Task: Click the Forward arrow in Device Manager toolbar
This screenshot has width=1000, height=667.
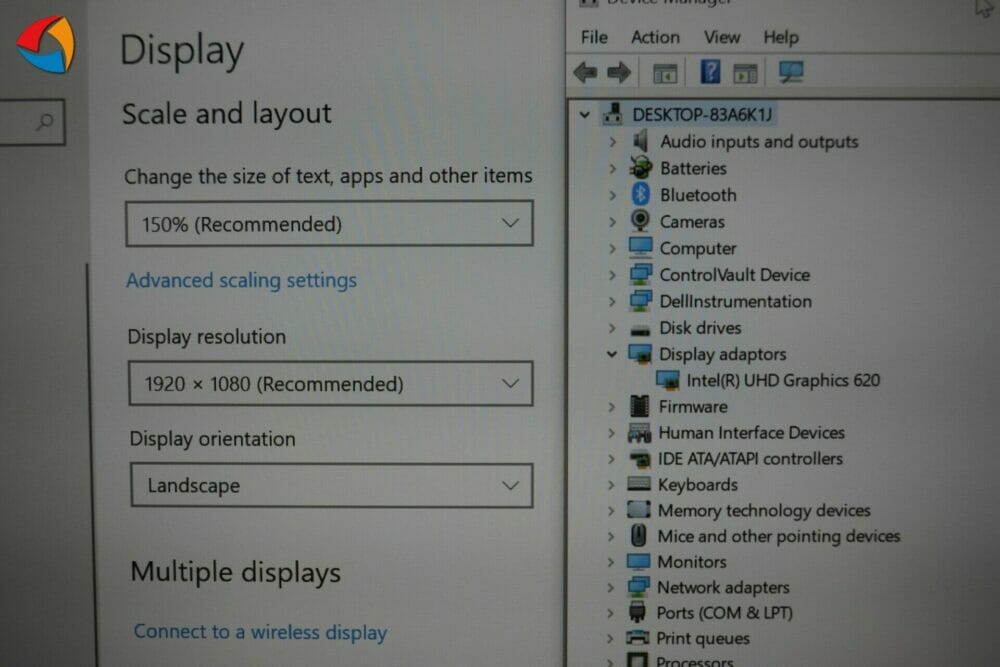Action: [618, 73]
